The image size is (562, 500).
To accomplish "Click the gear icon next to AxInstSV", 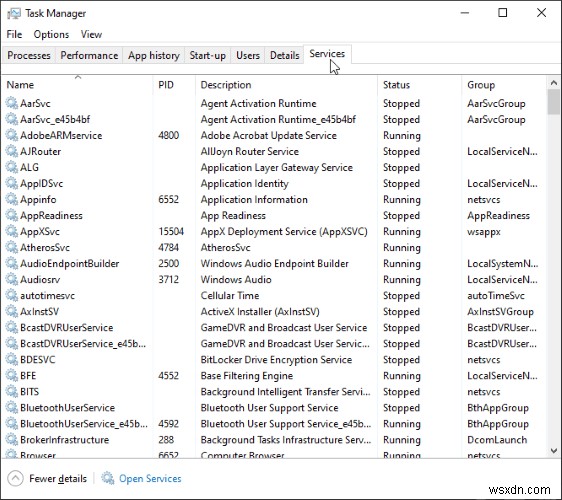I will pos(12,311).
